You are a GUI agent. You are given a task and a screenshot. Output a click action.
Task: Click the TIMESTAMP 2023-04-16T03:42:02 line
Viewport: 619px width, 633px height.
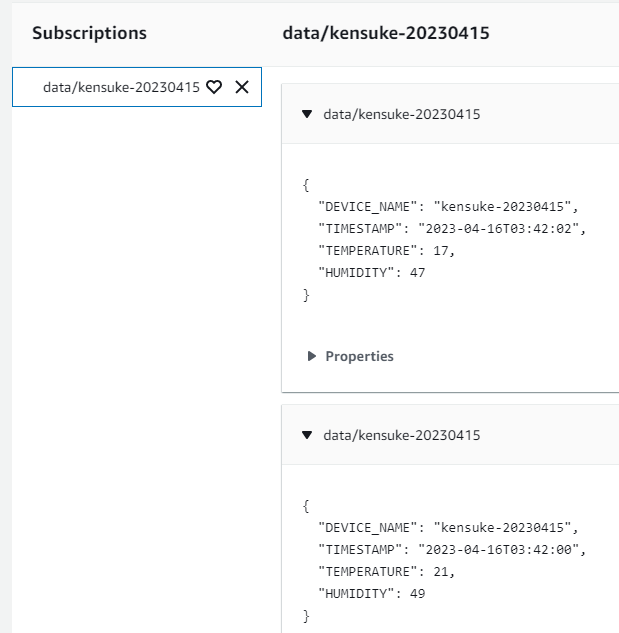coord(452,228)
